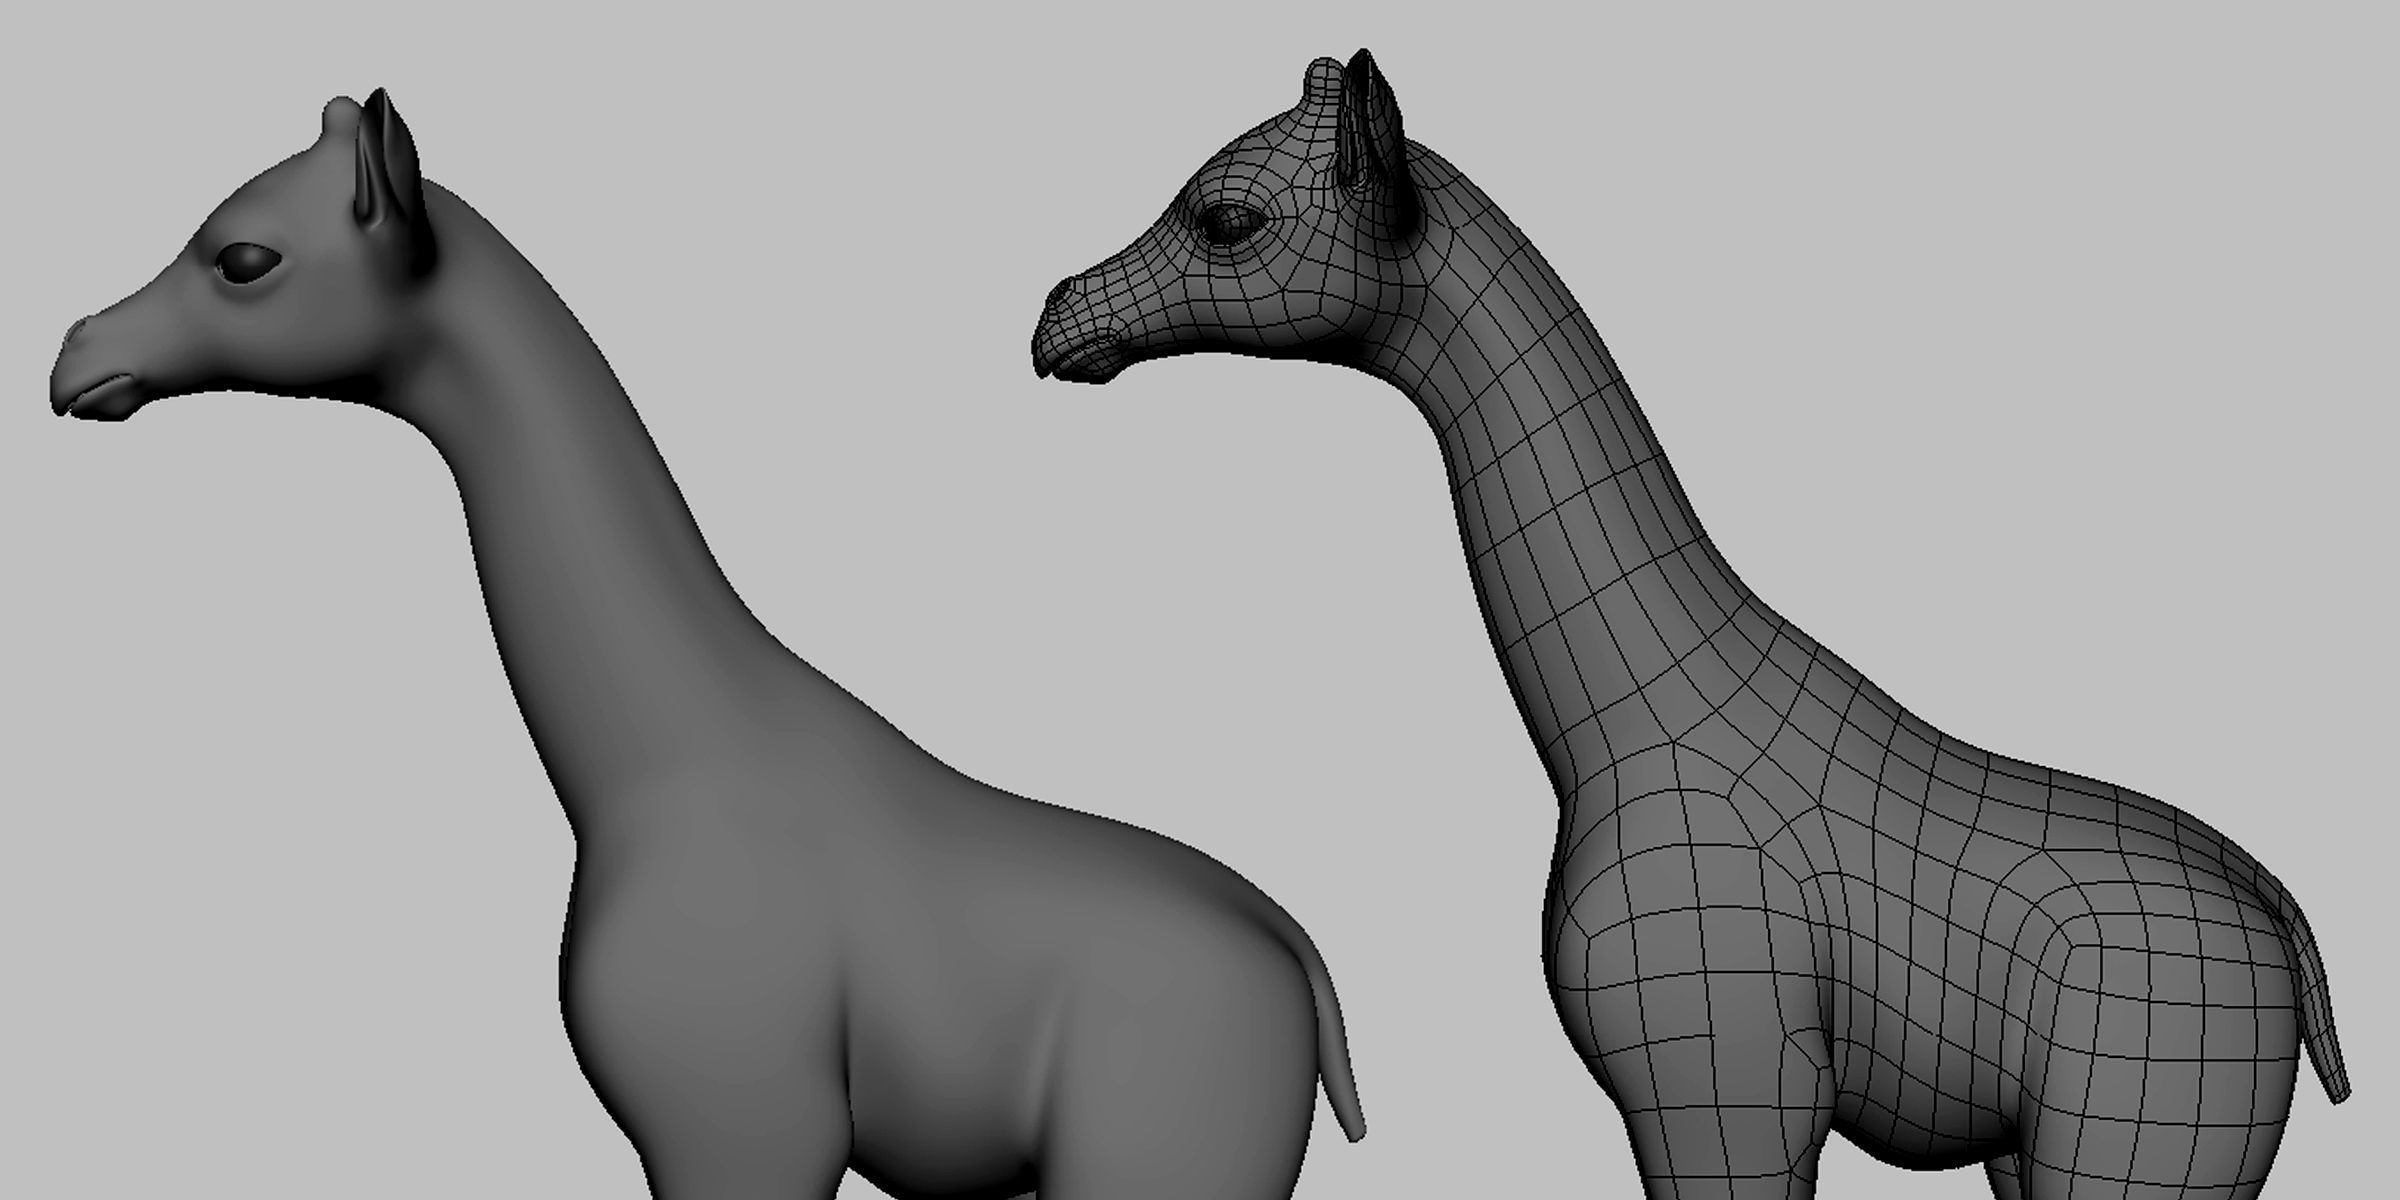The image size is (2400, 1200).
Task: Click the smooth-shaded giraffe's eye
Action: (x=248, y=264)
